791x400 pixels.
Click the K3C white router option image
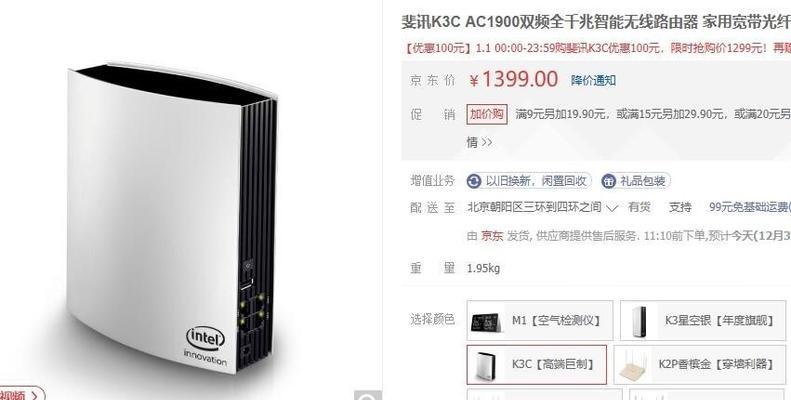486,365
